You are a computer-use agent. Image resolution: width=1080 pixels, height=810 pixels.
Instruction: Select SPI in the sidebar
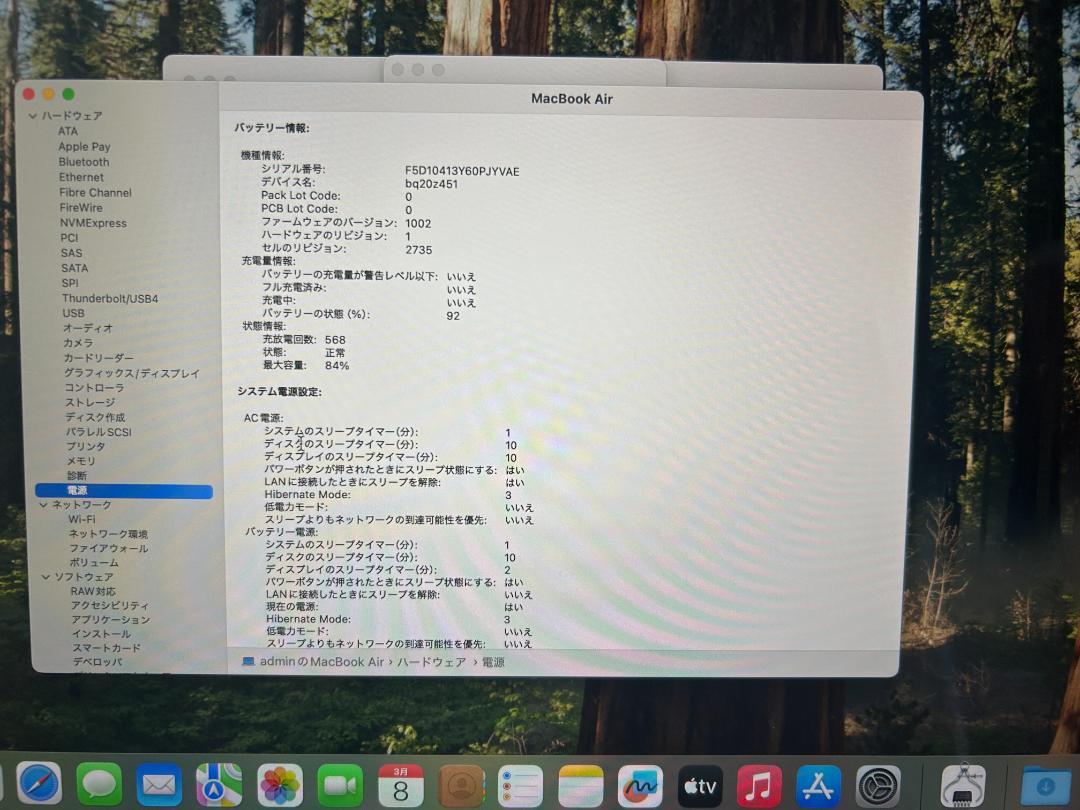[x=70, y=283]
